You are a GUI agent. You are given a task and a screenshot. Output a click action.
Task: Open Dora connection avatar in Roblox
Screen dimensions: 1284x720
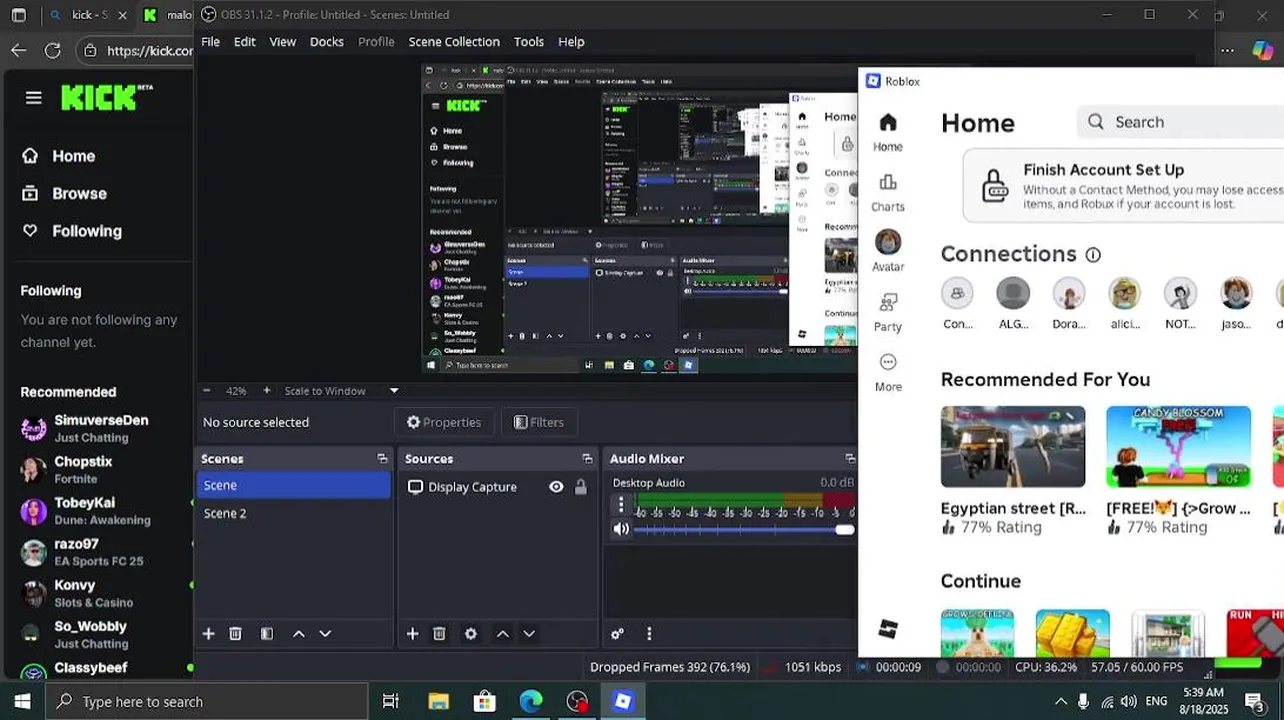(1069, 294)
